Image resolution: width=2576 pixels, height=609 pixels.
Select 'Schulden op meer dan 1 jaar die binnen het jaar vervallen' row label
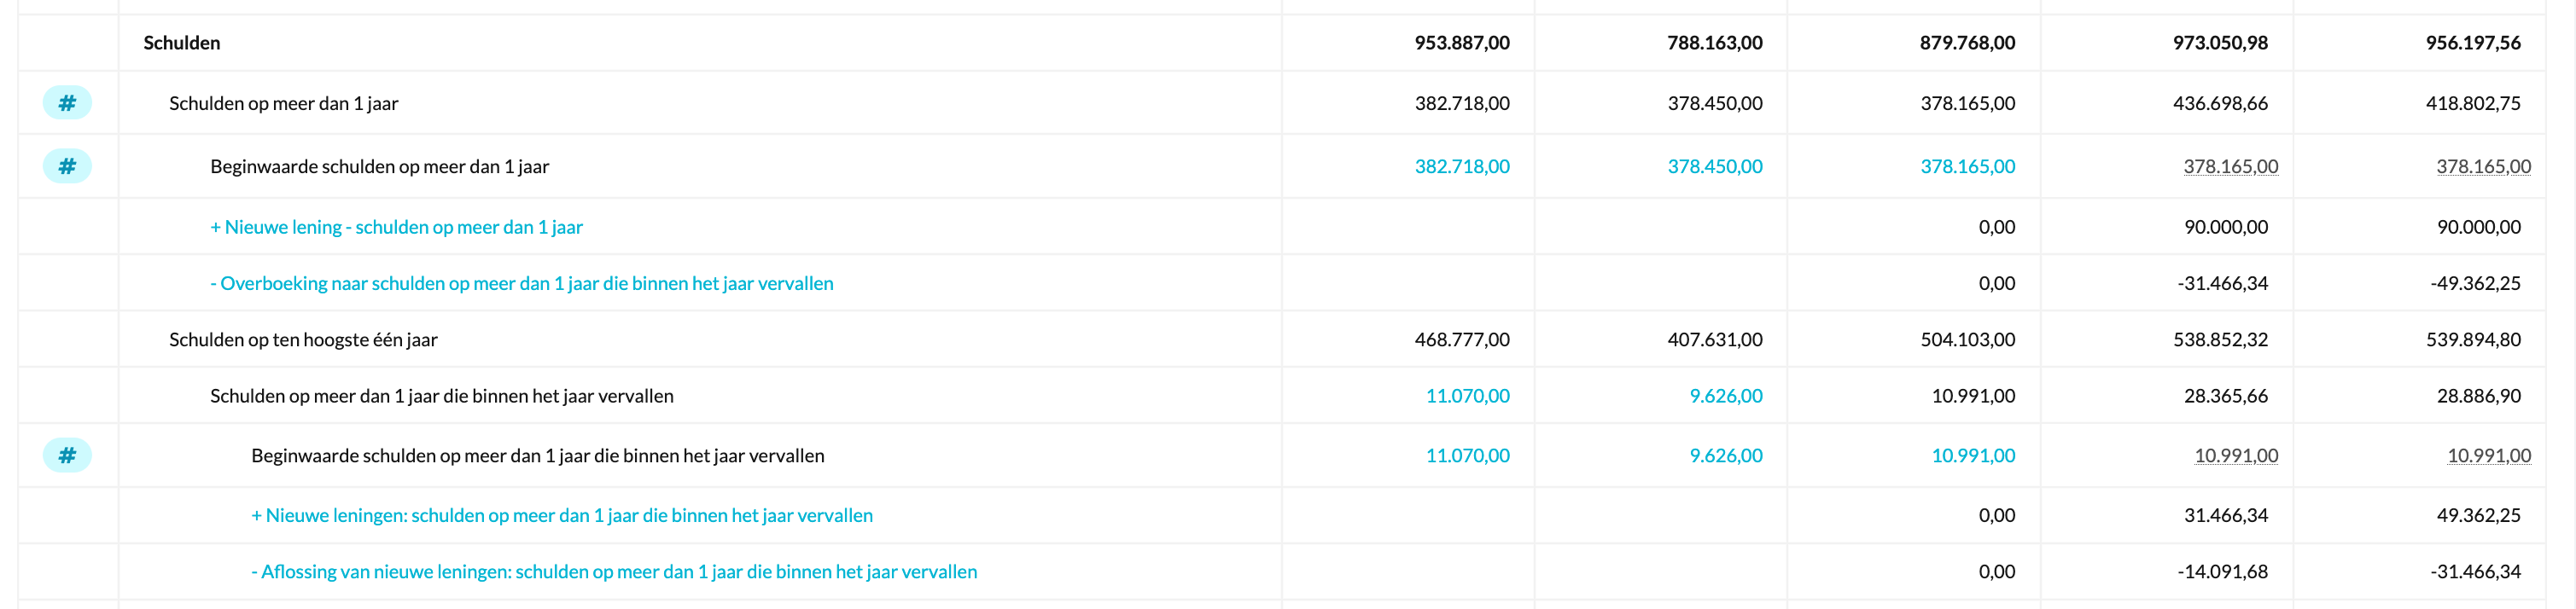coord(441,396)
